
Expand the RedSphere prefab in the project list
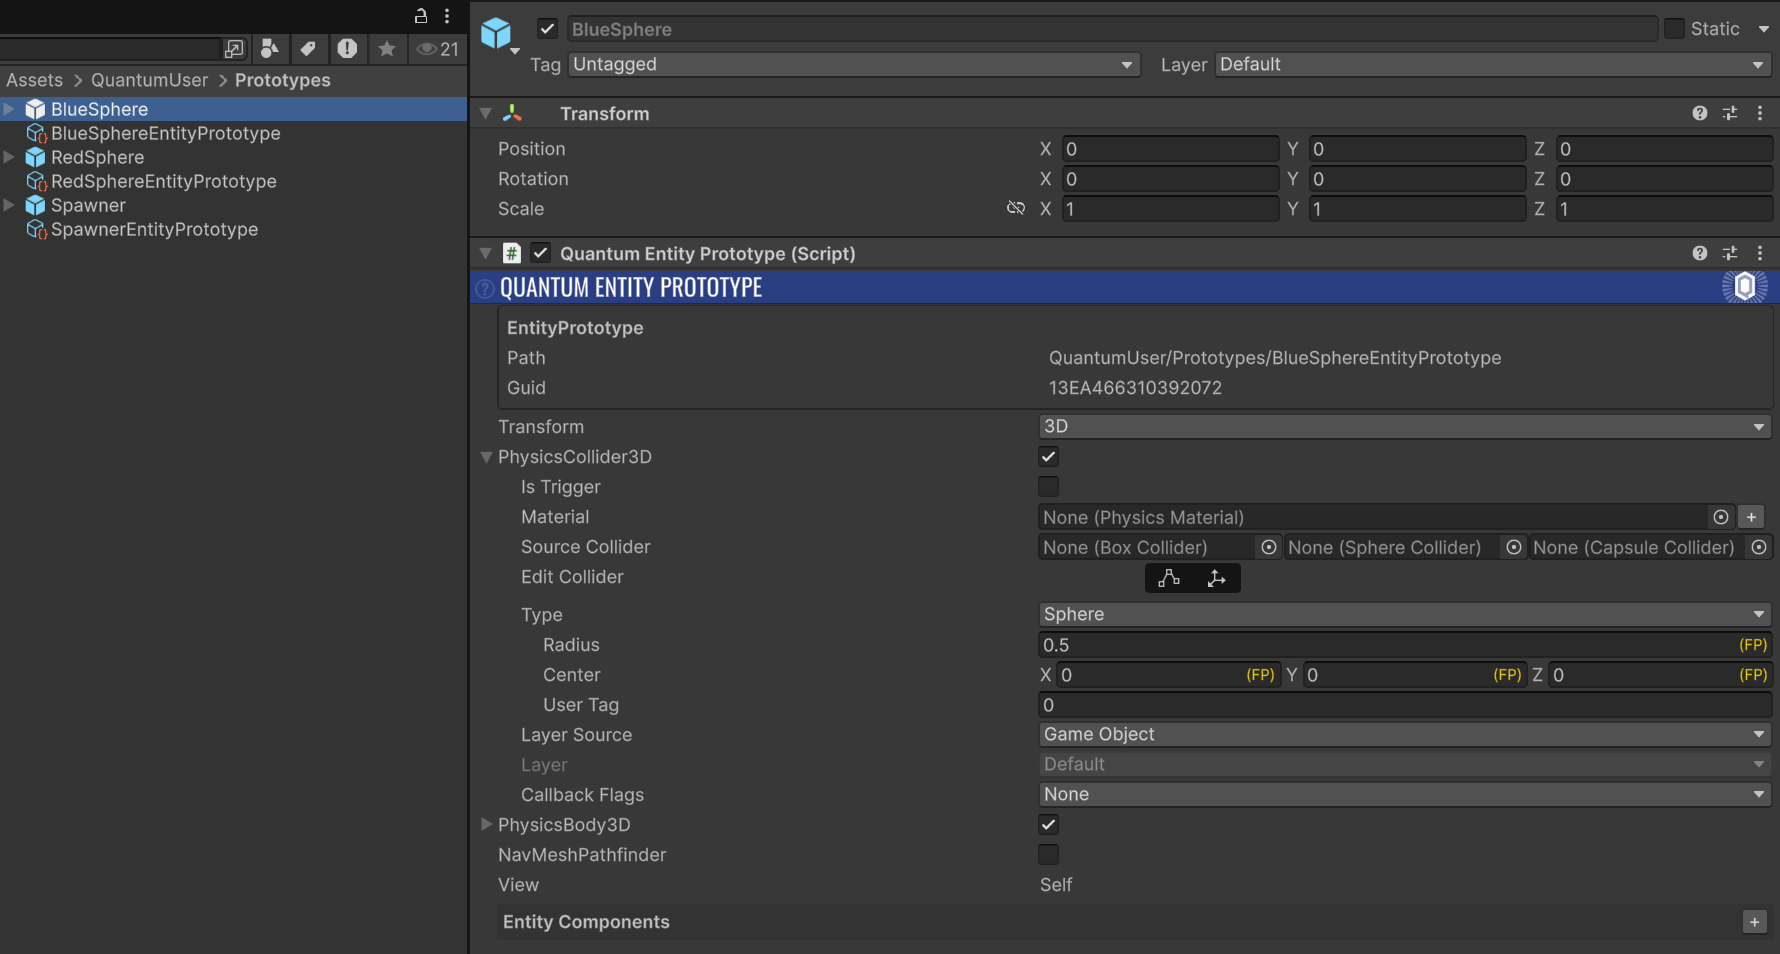(9, 156)
